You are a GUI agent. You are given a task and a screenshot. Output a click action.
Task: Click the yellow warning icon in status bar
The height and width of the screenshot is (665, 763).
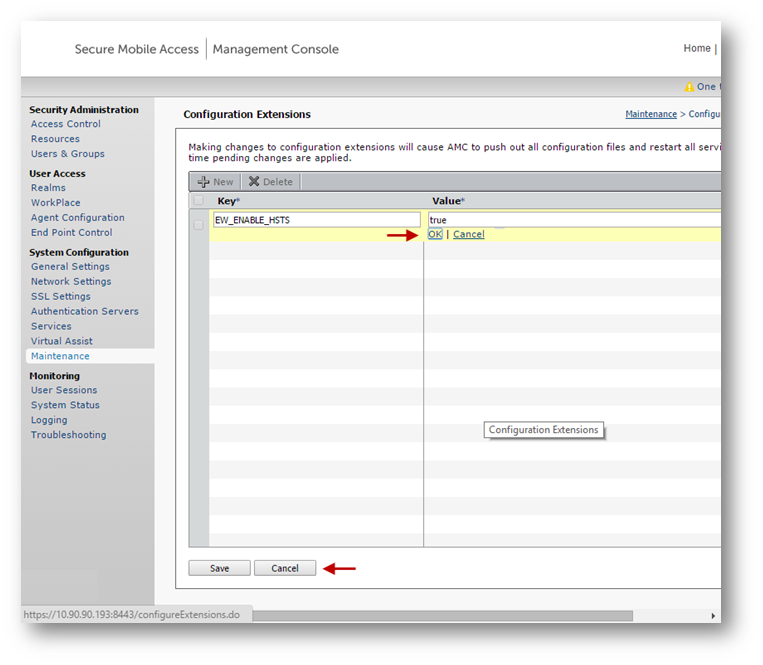[688, 87]
